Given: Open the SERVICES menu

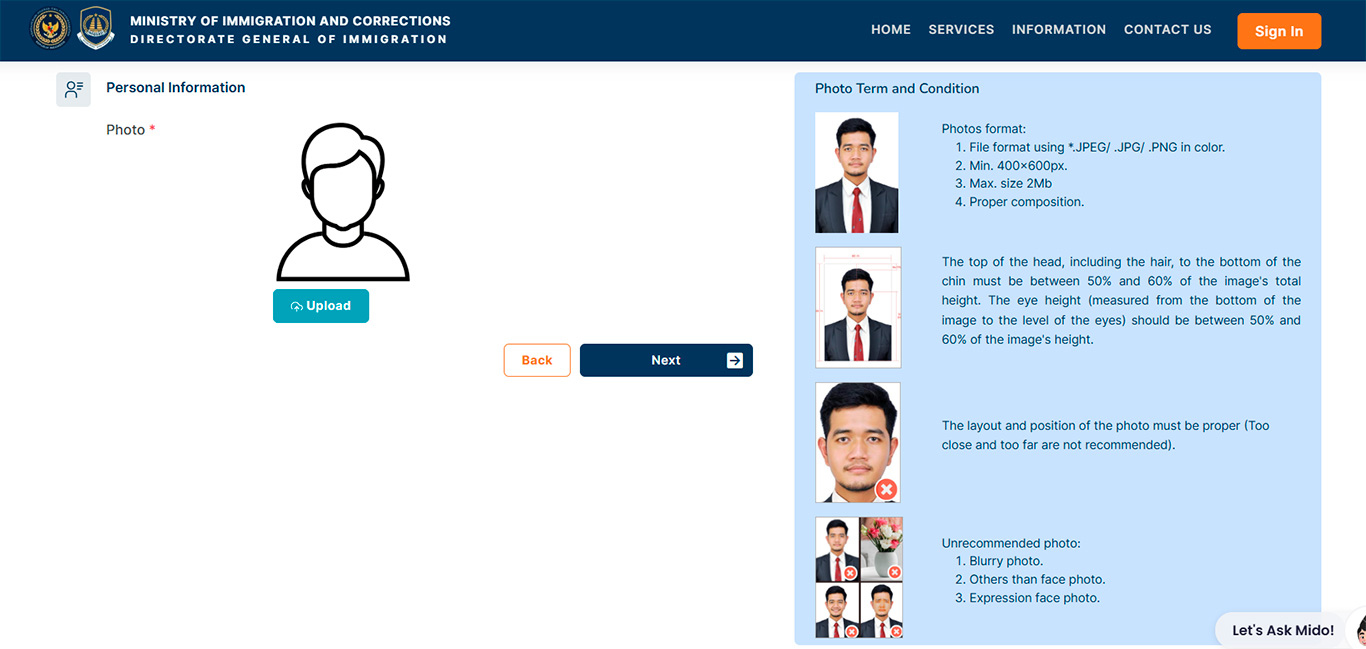Looking at the screenshot, I should coord(961,30).
